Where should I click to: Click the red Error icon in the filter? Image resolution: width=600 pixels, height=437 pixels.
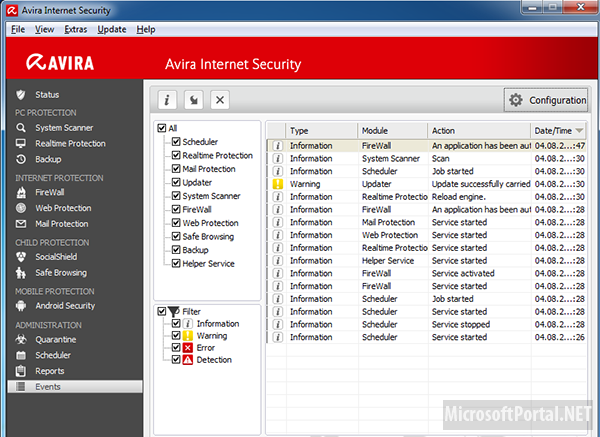(188, 347)
